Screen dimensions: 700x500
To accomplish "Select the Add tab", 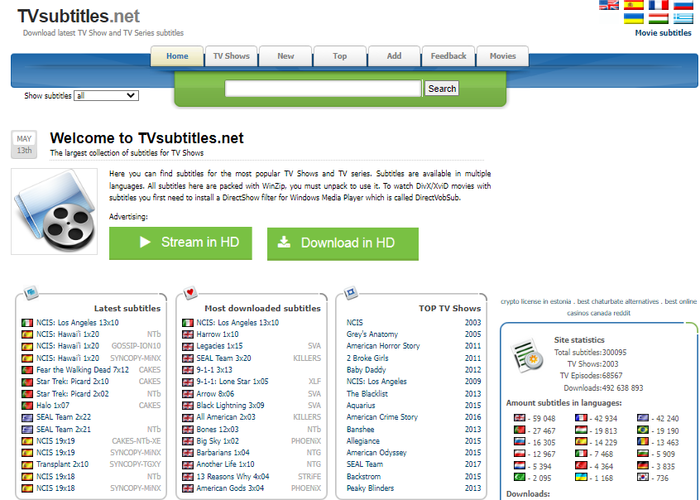I will (x=394, y=56).
